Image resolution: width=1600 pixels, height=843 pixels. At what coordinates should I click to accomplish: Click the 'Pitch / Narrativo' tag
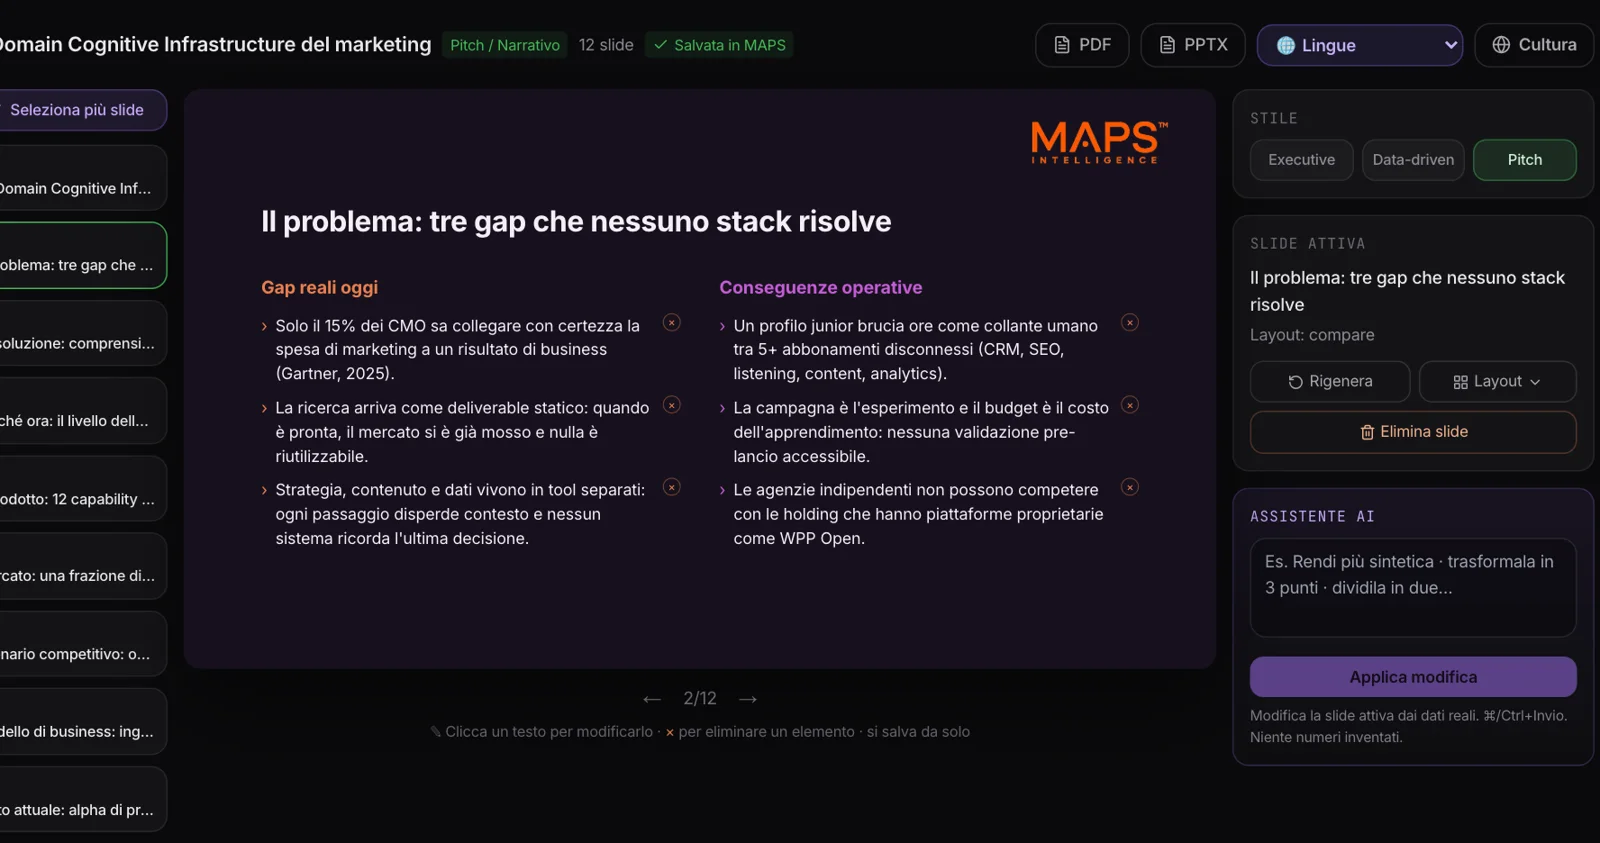click(x=505, y=45)
